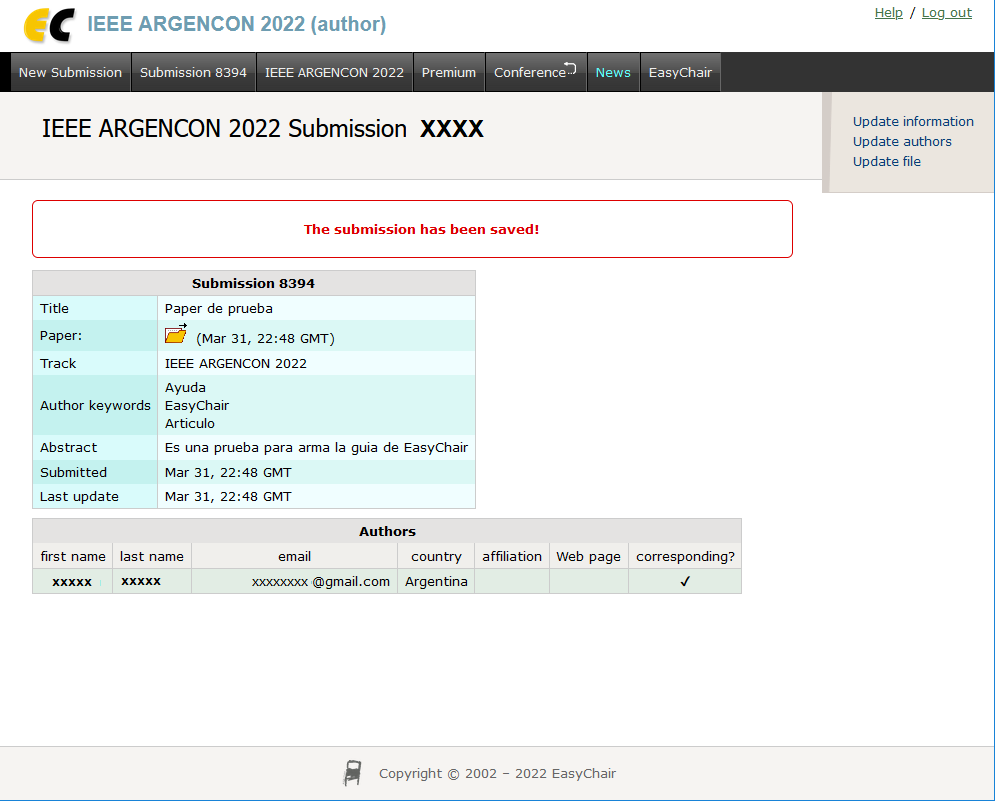The width and height of the screenshot is (996, 805).
Task: Select the IEEE ARGENCON 2022 menu item
Action: (x=334, y=72)
